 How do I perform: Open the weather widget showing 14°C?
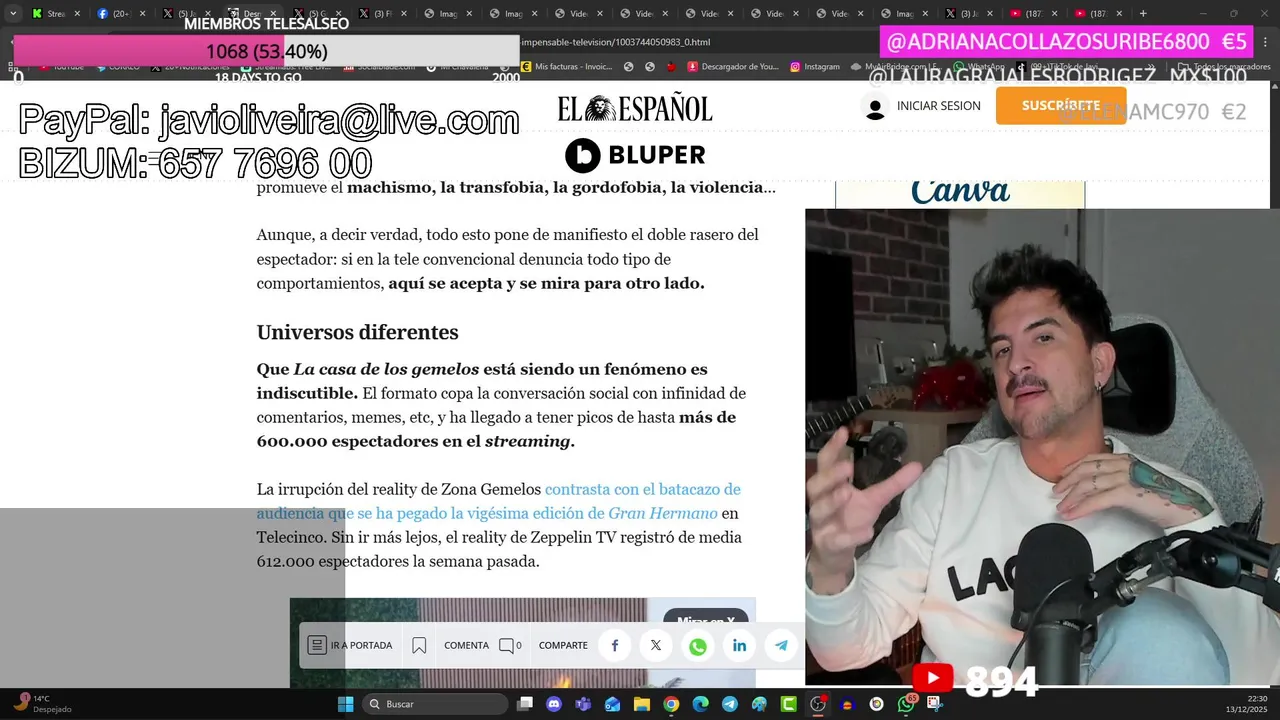pyautogui.click(x=40, y=704)
